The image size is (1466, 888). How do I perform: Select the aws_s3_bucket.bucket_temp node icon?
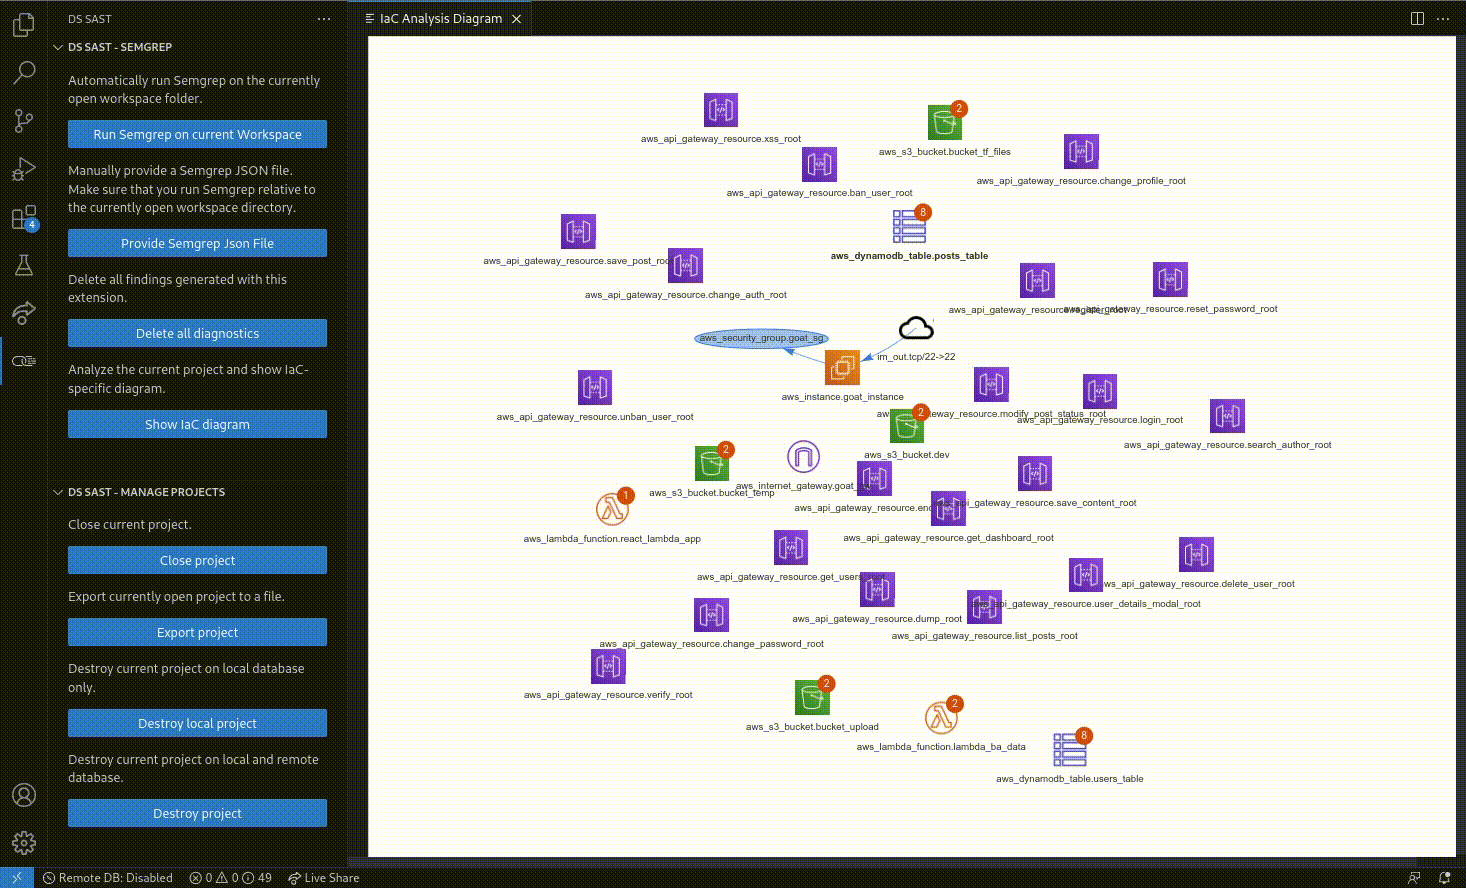coord(712,463)
